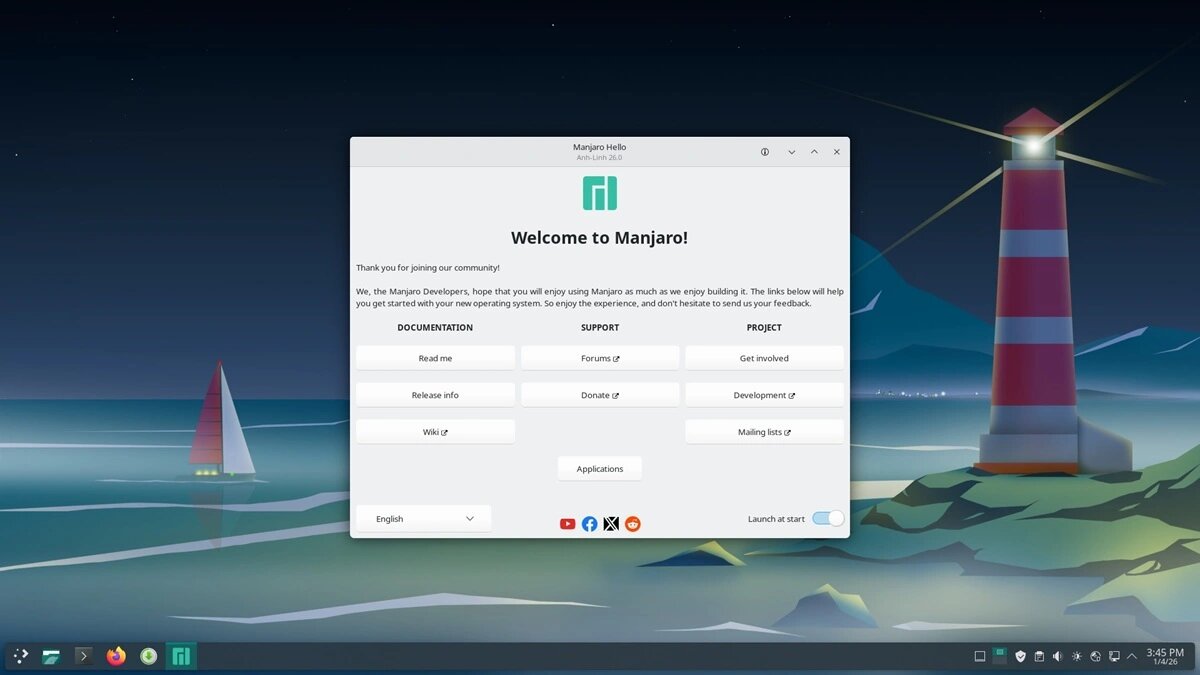Viewport: 1200px width, 675px height.
Task: Click the Read me button
Action: 436,358
